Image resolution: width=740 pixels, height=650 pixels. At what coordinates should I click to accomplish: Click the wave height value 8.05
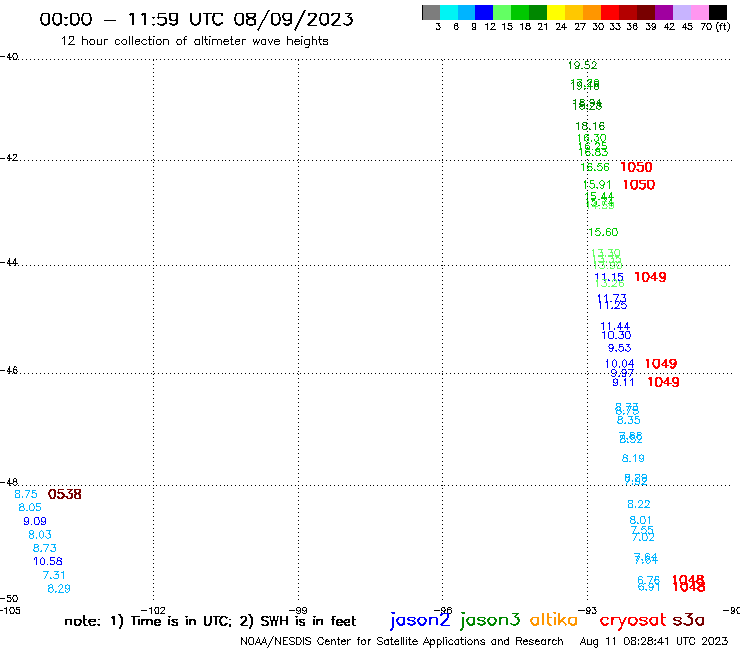[x=30, y=507]
